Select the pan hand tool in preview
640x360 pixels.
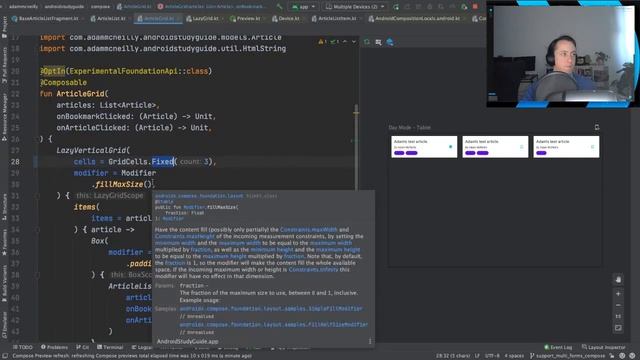pyautogui.click(x=618, y=280)
